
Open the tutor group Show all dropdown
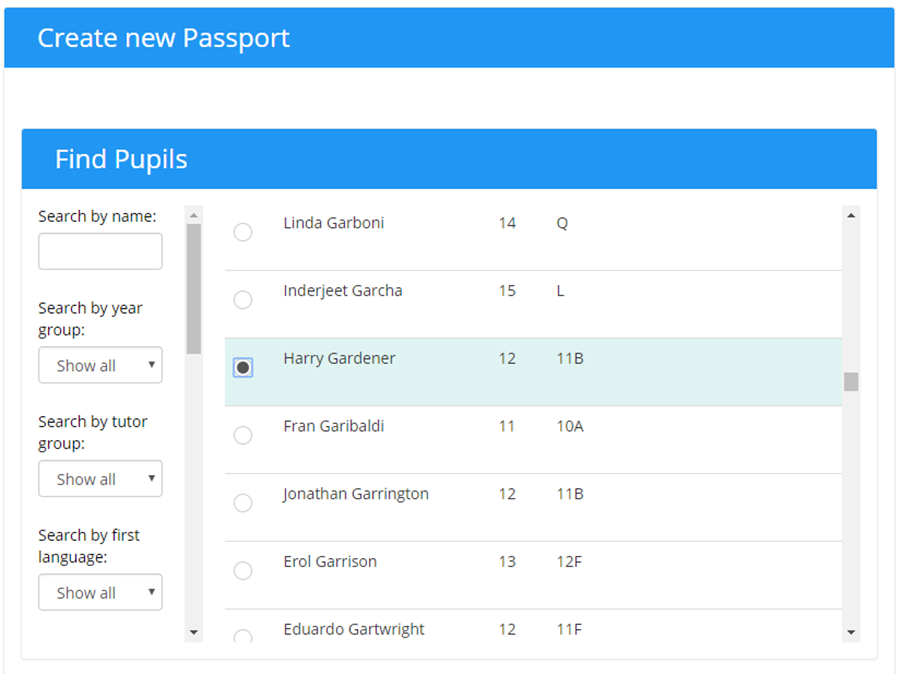click(100, 478)
